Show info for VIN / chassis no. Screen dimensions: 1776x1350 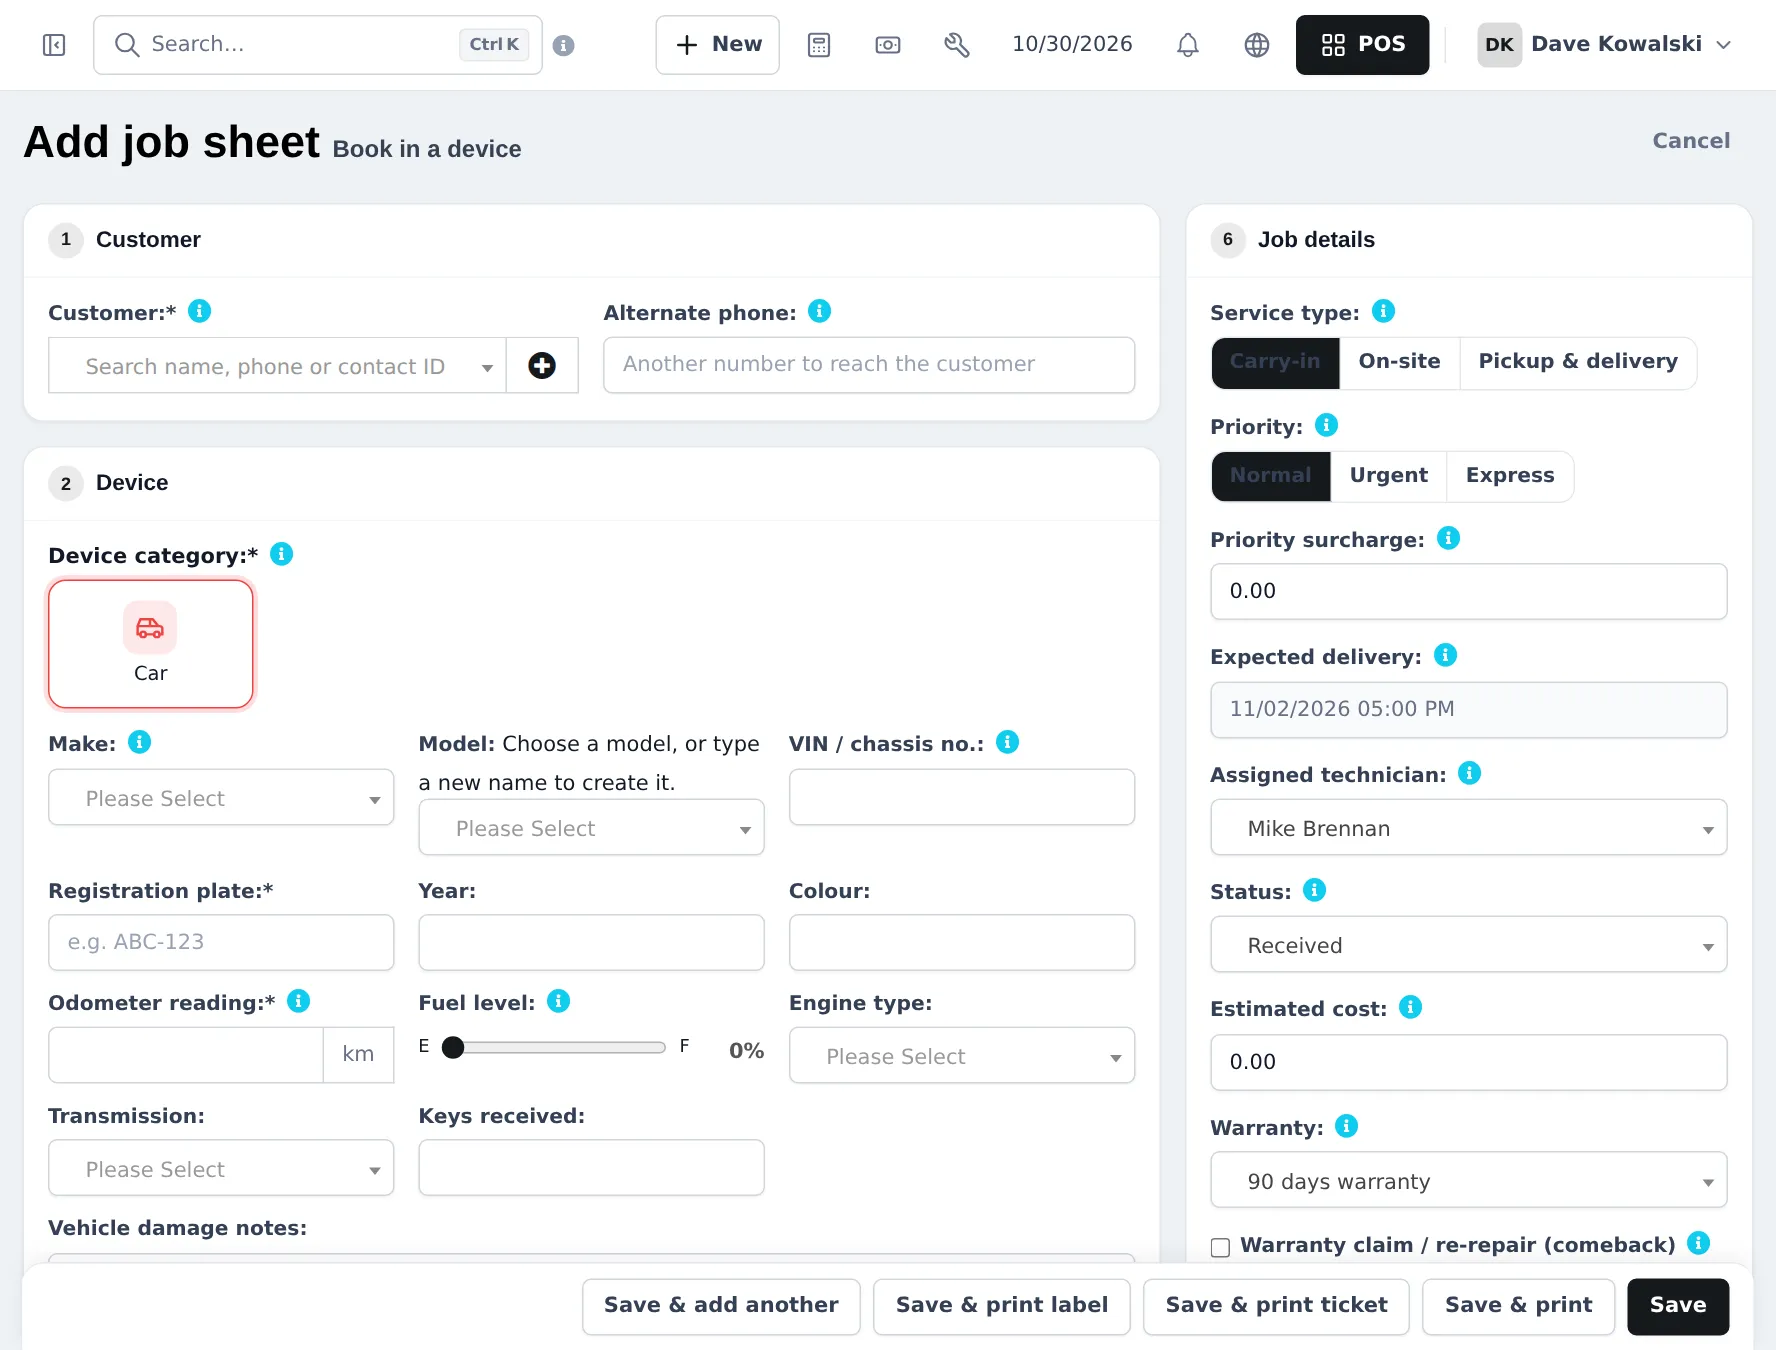coord(1008,742)
